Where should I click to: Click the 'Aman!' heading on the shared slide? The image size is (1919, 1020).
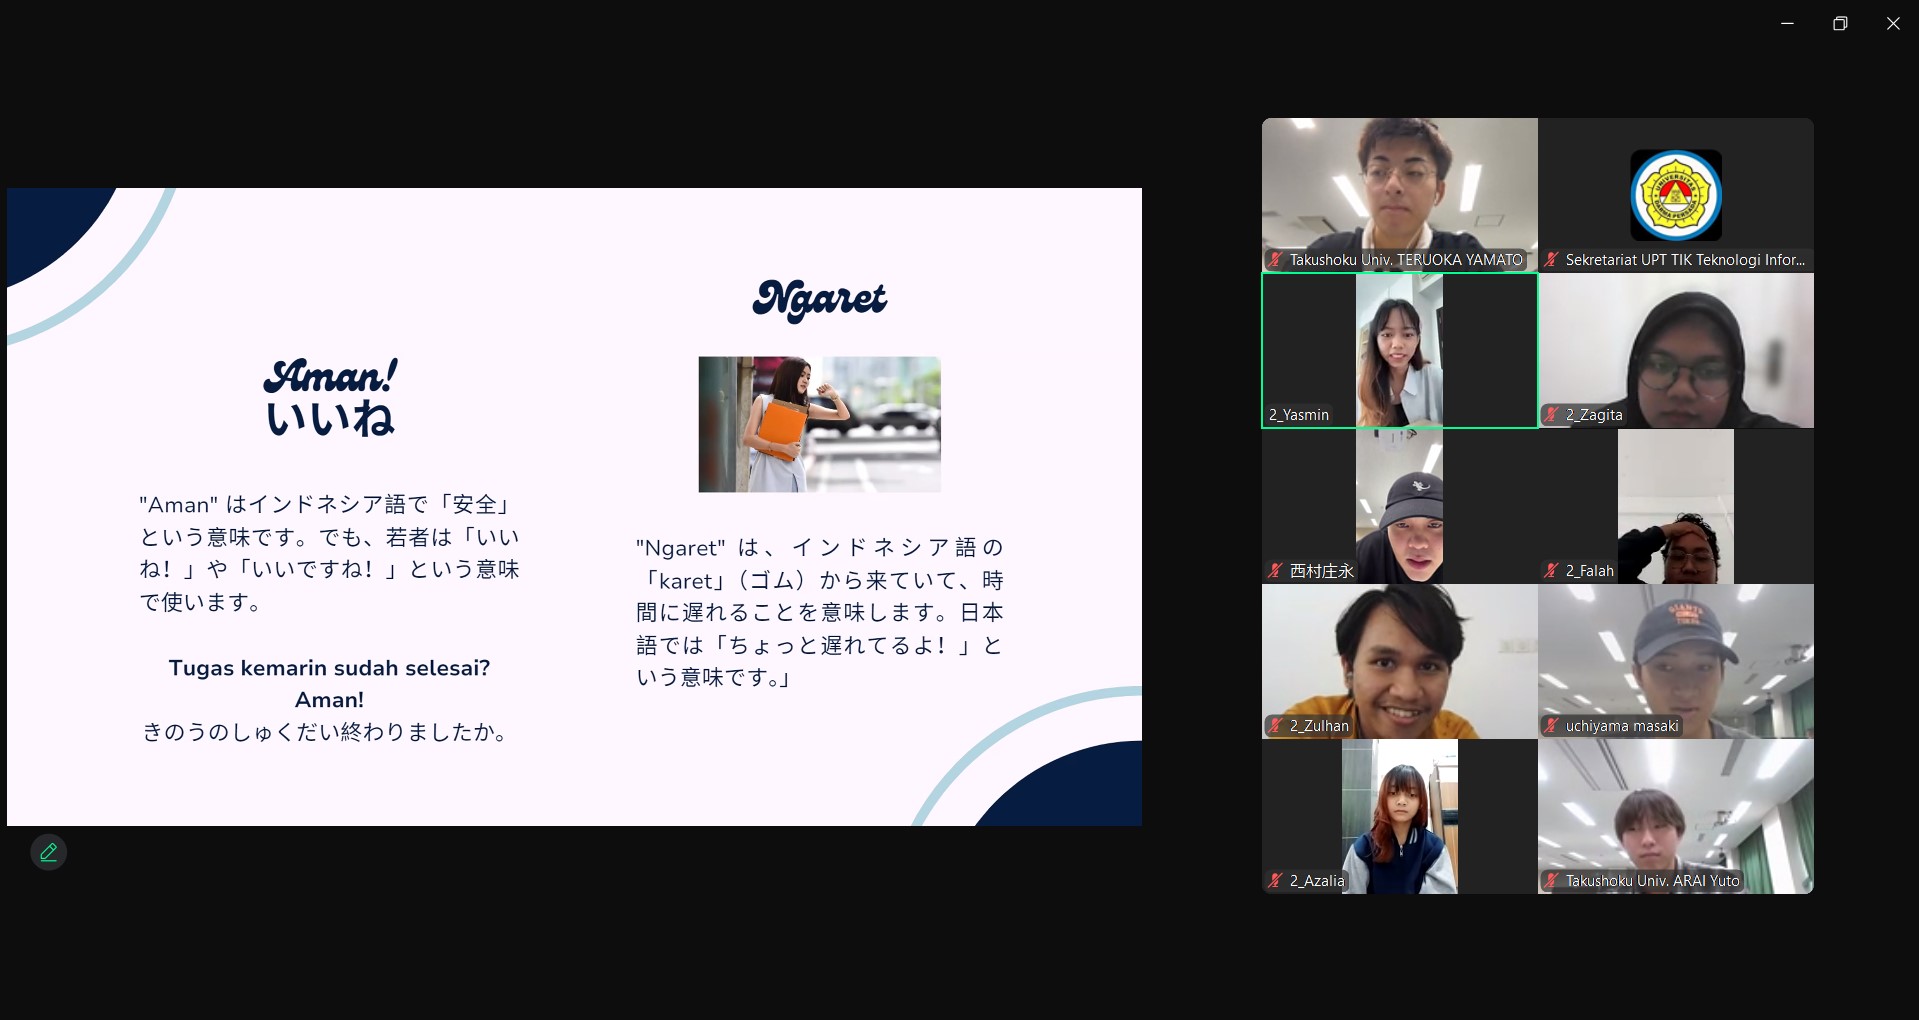click(330, 376)
